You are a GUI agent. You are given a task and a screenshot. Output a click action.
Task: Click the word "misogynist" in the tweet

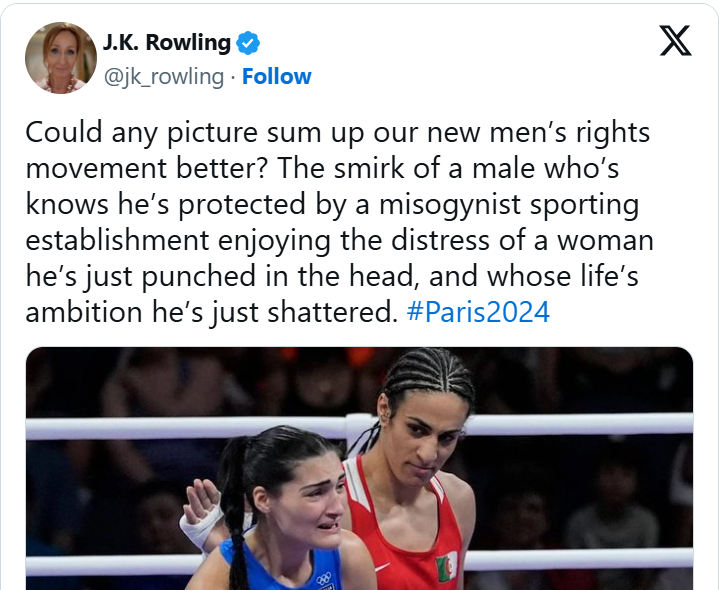click(450, 205)
